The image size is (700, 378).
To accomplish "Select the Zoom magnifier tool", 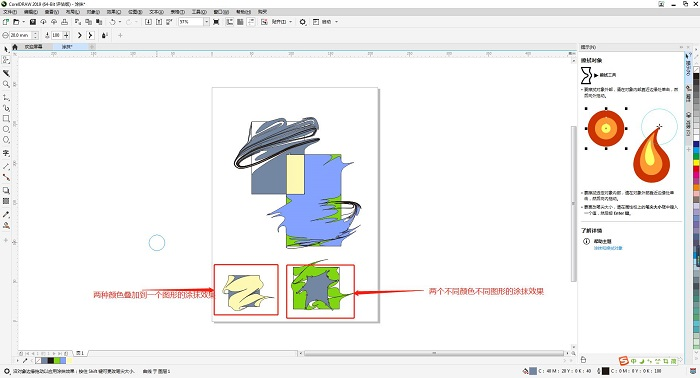I will (6, 84).
